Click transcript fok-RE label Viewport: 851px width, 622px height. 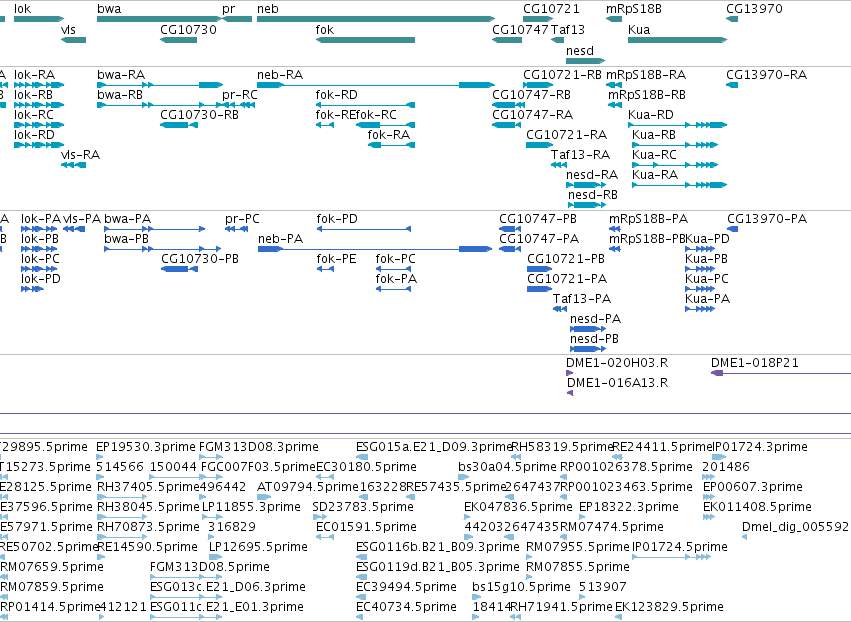335,115
